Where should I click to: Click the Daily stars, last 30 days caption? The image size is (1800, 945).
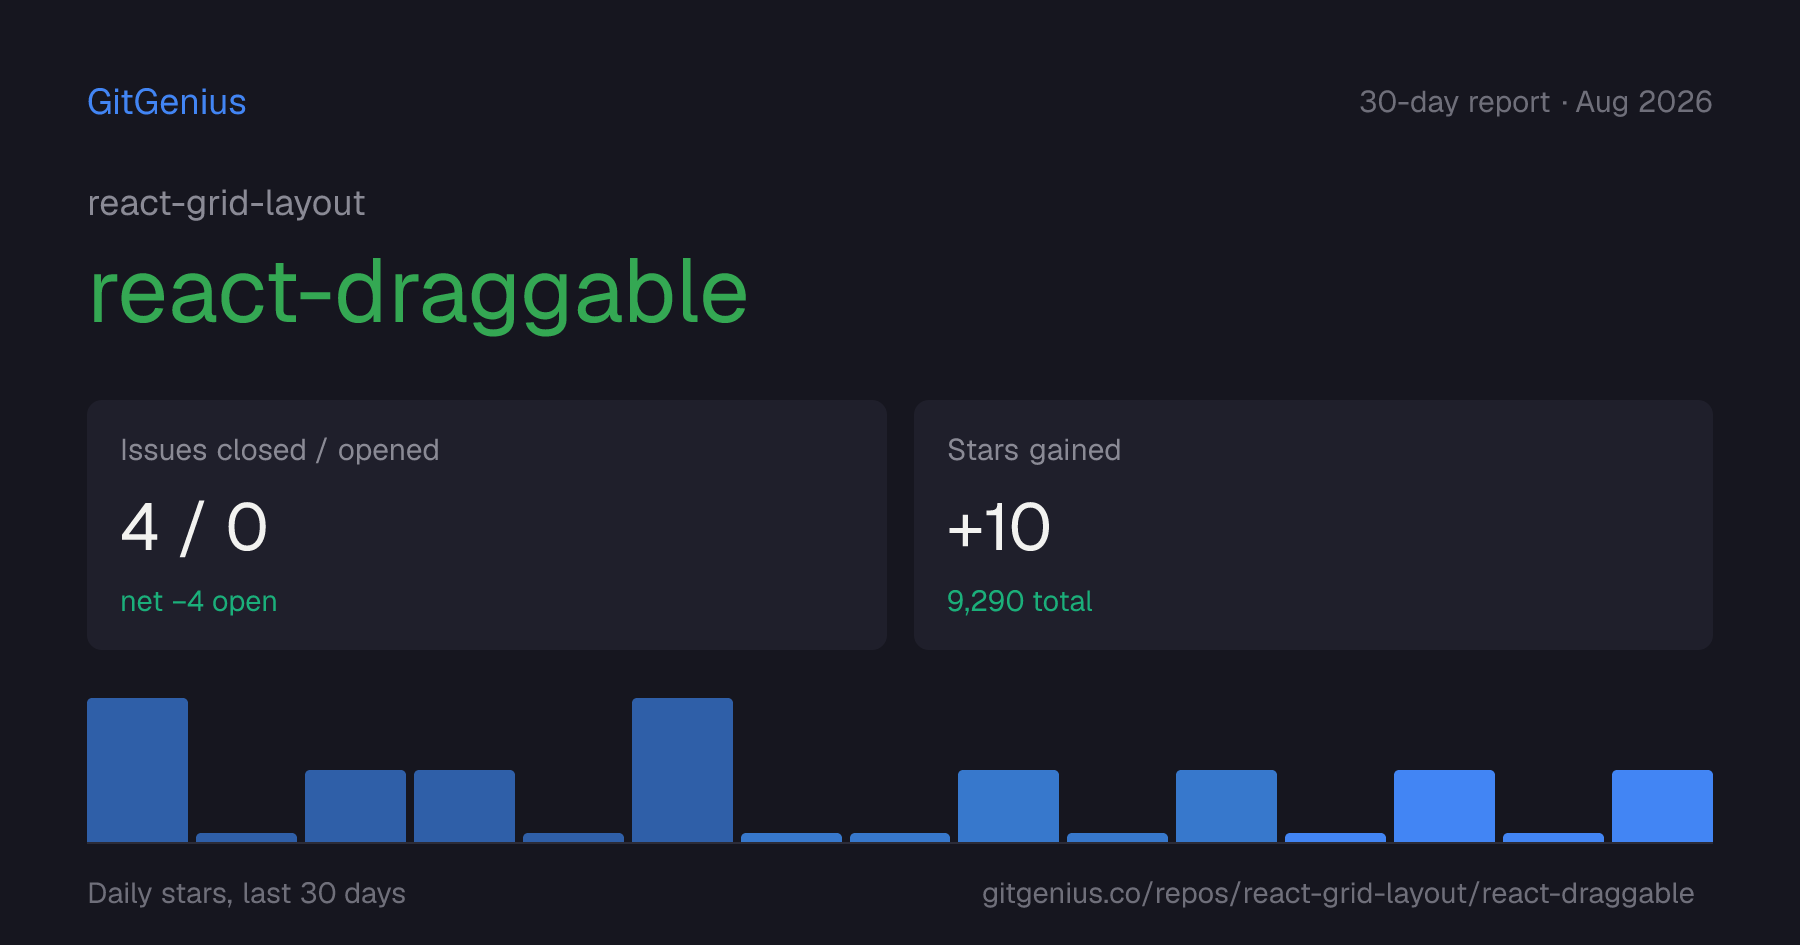246,893
